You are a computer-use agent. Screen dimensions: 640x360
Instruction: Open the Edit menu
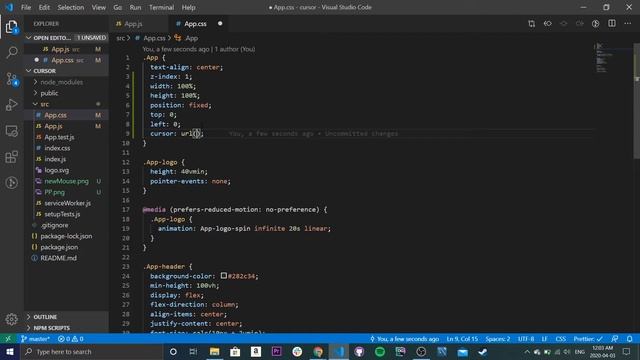tap(44, 7)
